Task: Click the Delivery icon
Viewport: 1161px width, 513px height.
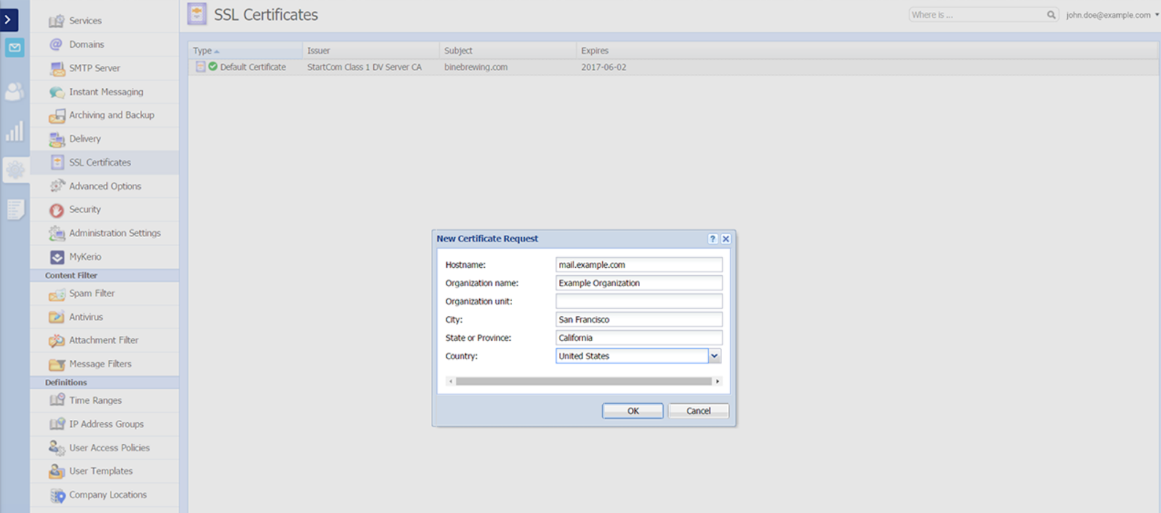Action: [x=56, y=138]
